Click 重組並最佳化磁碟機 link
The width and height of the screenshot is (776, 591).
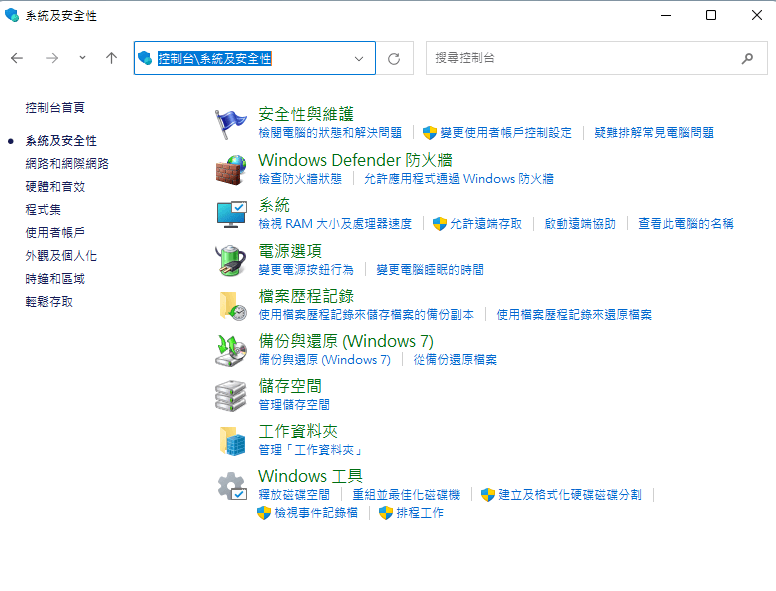[406, 494]
